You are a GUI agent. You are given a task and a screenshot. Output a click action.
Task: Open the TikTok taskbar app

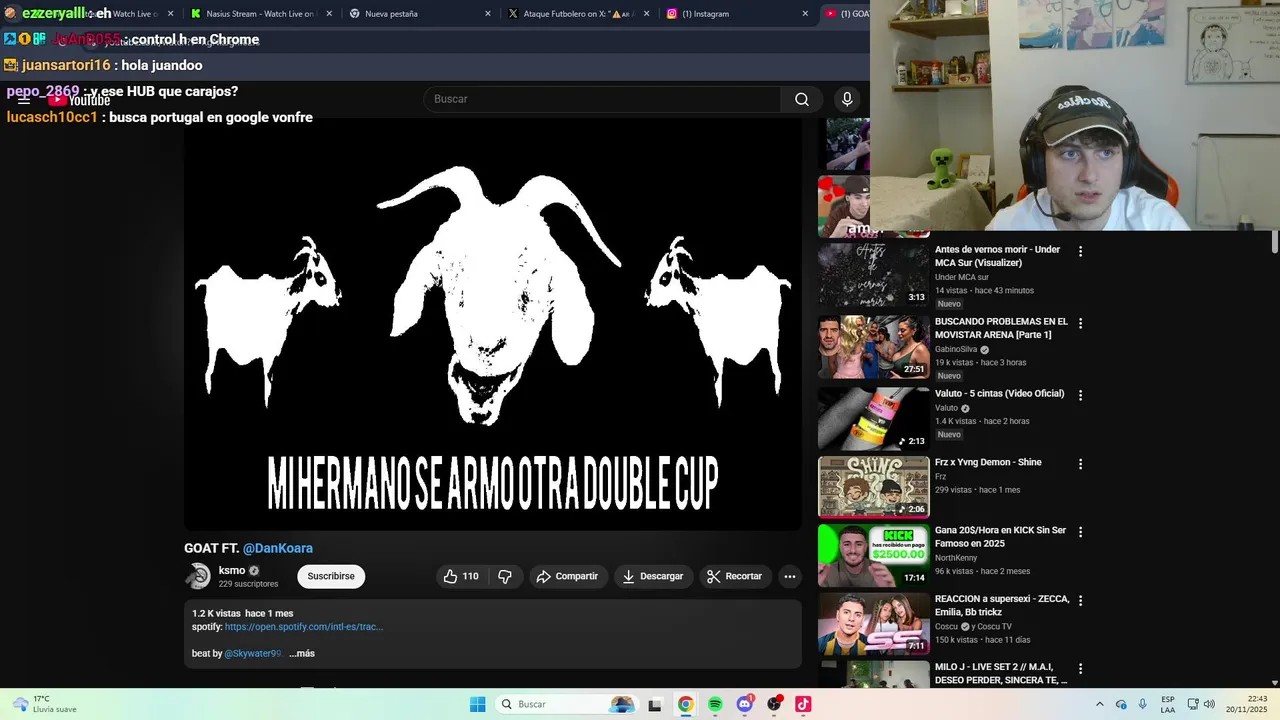click(x=803, y=704)
